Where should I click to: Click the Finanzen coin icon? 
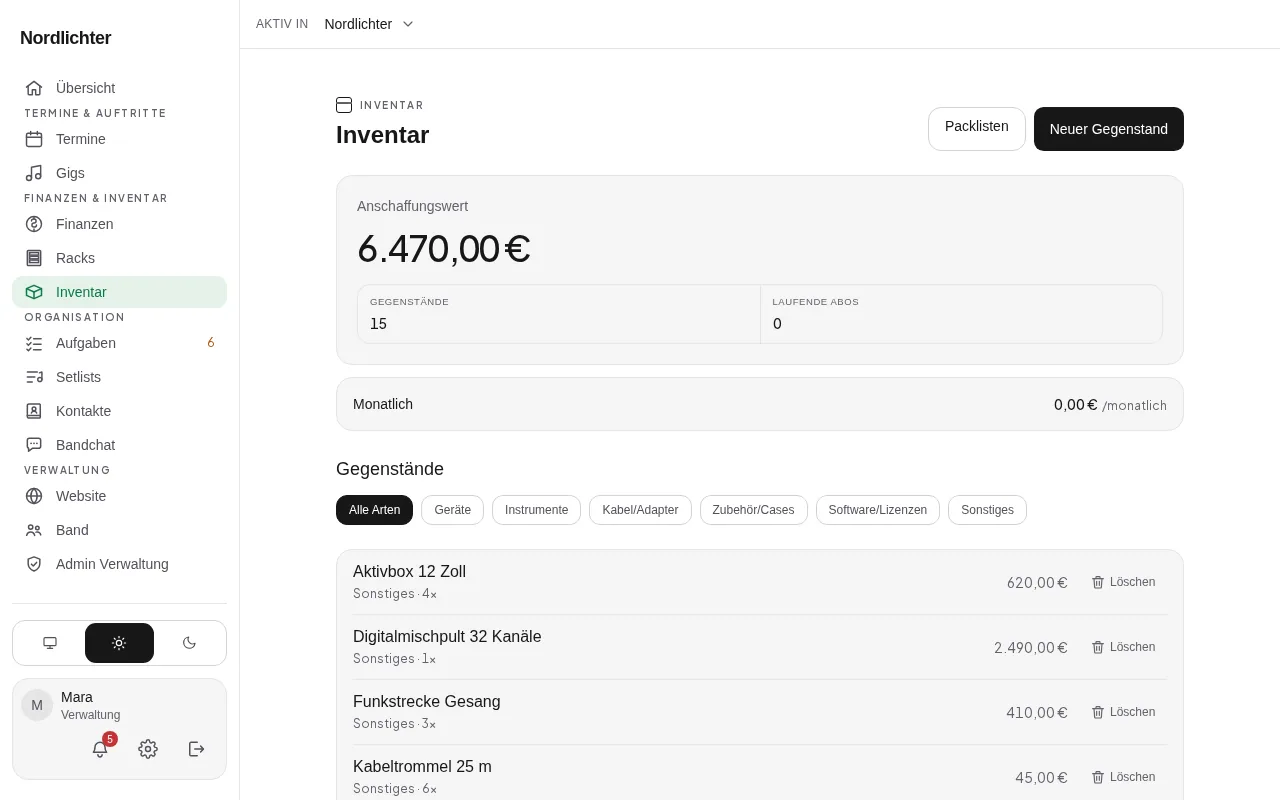(34, 224)
